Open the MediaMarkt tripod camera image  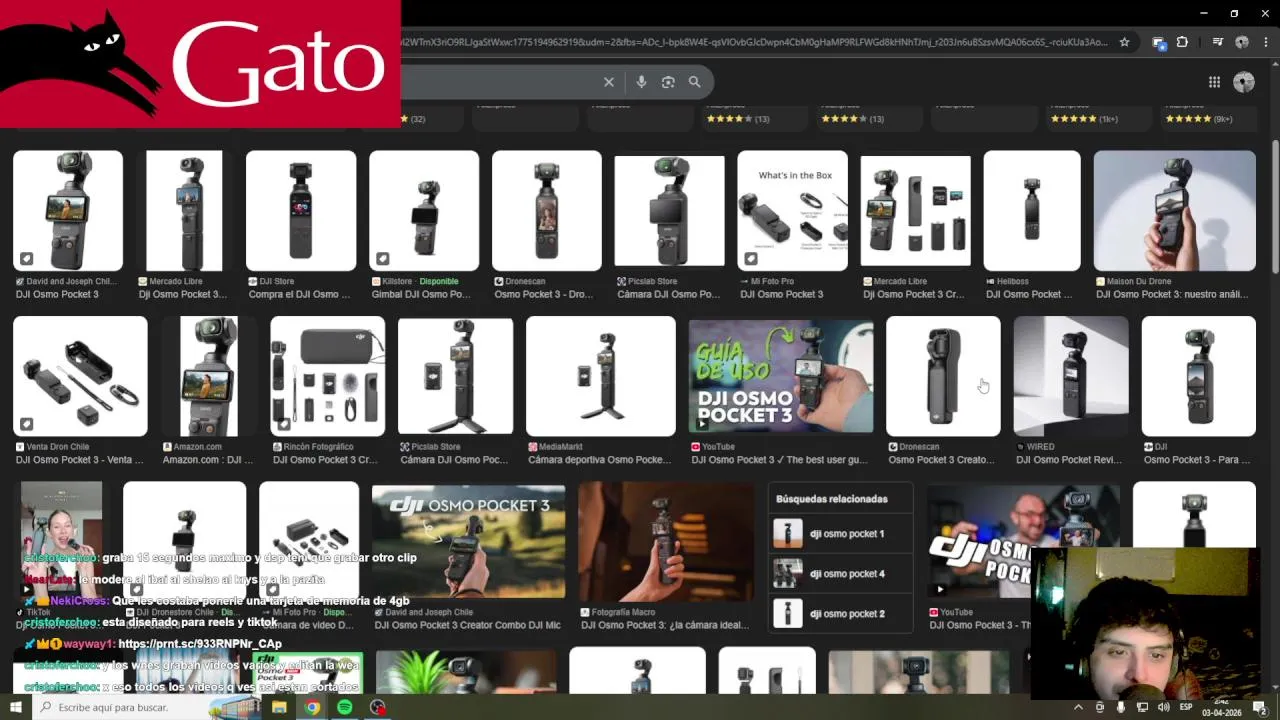[x=600, y=377]
